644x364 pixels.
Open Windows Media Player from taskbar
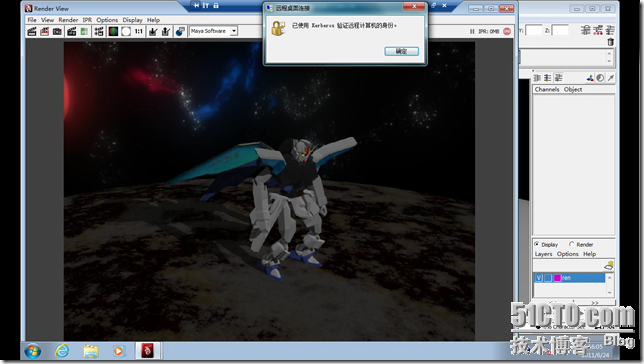pos(119,351)
